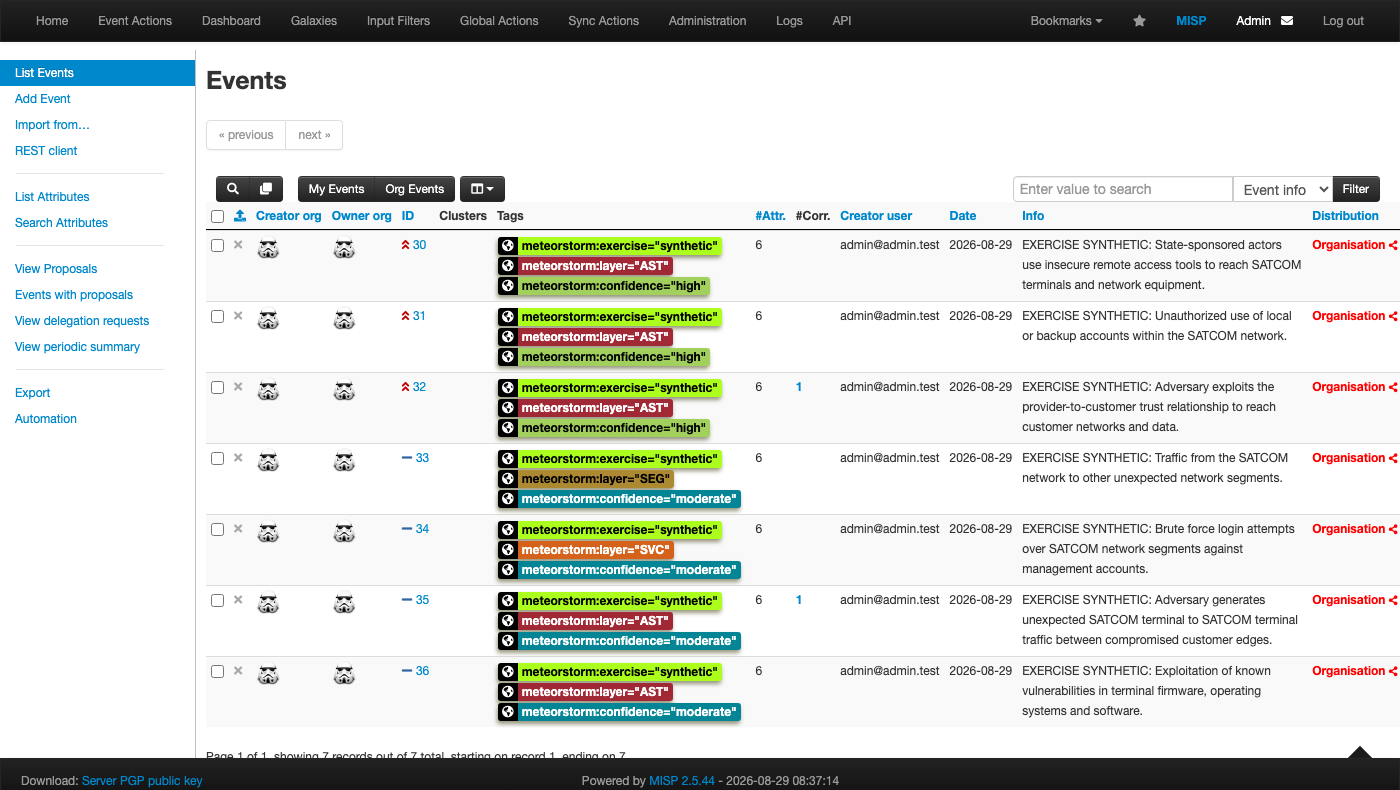Click the high threat chevron icon for event 31
The width and height of the screenshot is (1400, 790).
pos(405,316)
